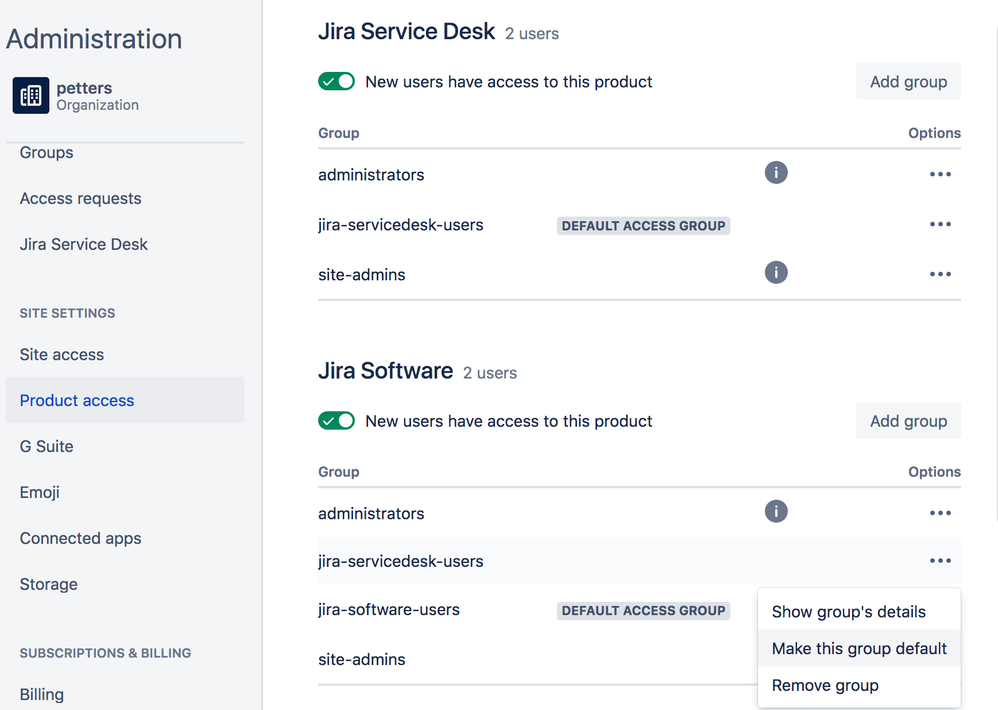Click Add group under Jira Software
The height and width of the screenshot is (710, 998).
pos(908,420)
